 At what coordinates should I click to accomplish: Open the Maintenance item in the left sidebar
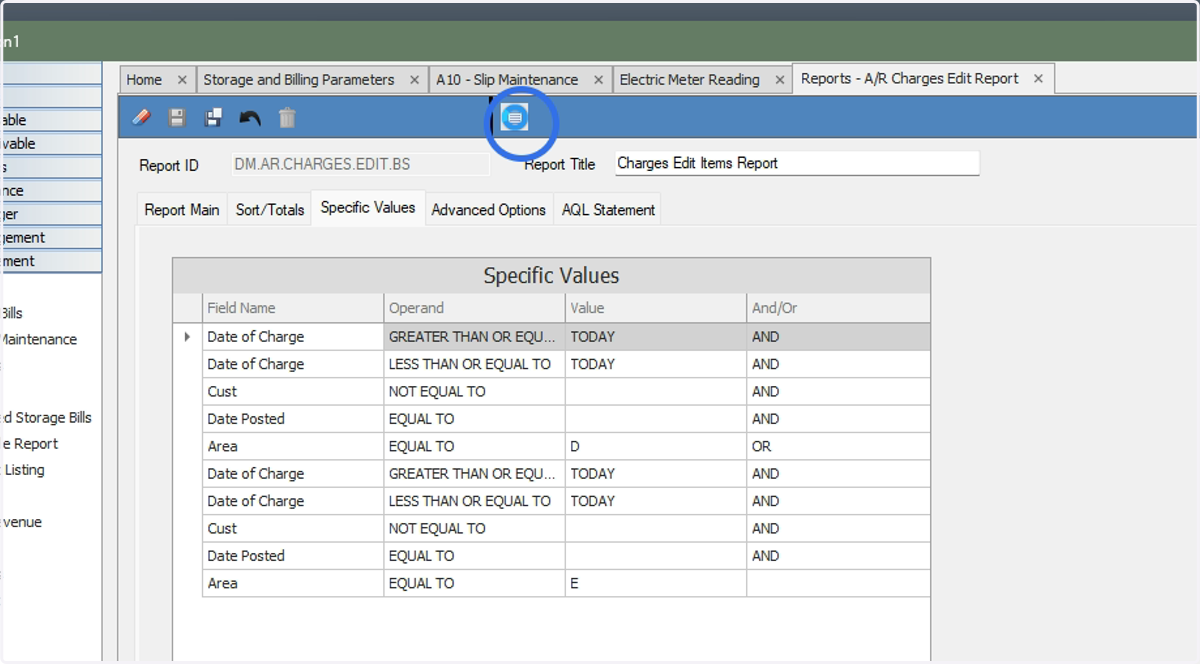39,339
